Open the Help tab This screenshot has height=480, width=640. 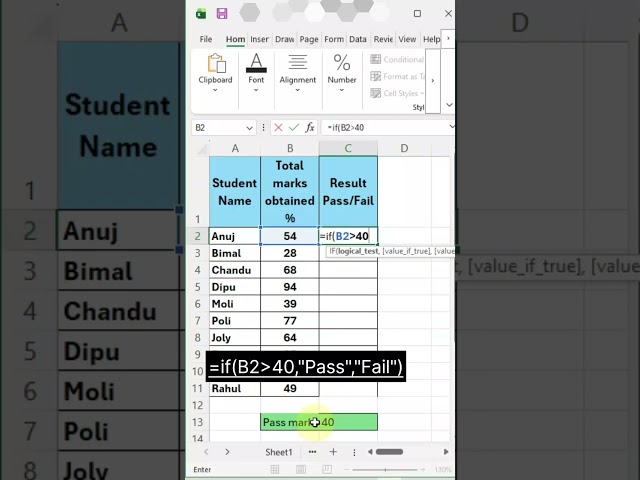coord(431,39)
